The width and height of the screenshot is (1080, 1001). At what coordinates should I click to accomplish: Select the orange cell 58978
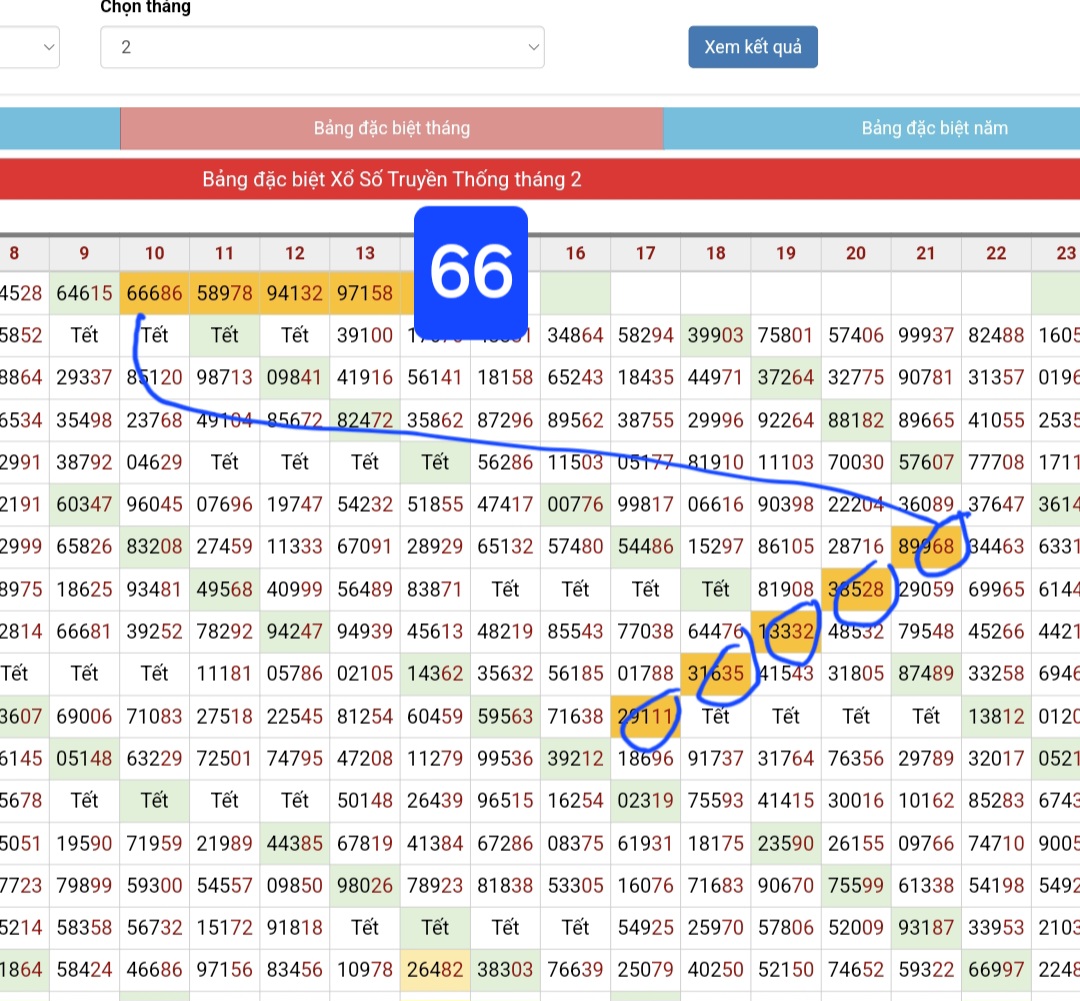(x=224, y=293)
